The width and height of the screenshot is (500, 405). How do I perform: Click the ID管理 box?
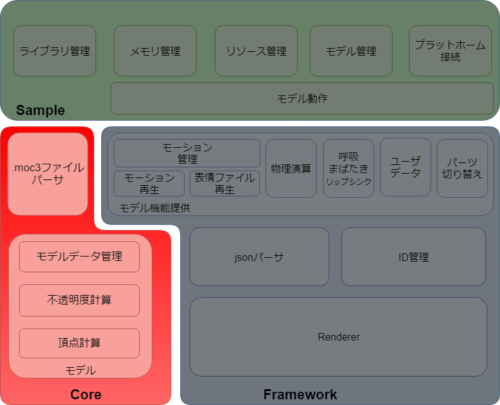coord(413,257)
